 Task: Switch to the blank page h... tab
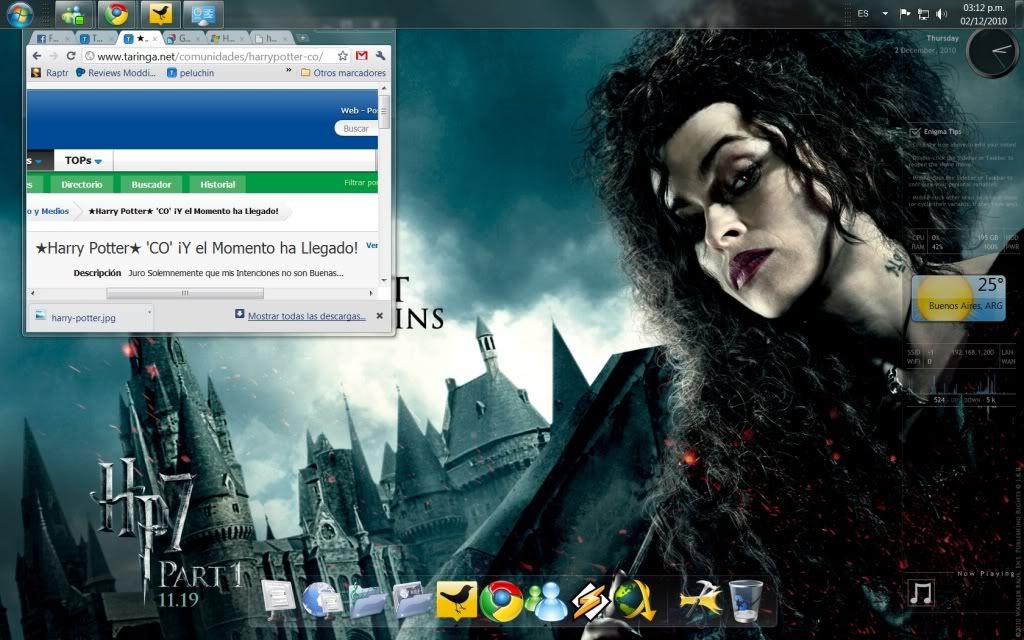[270, 39]
